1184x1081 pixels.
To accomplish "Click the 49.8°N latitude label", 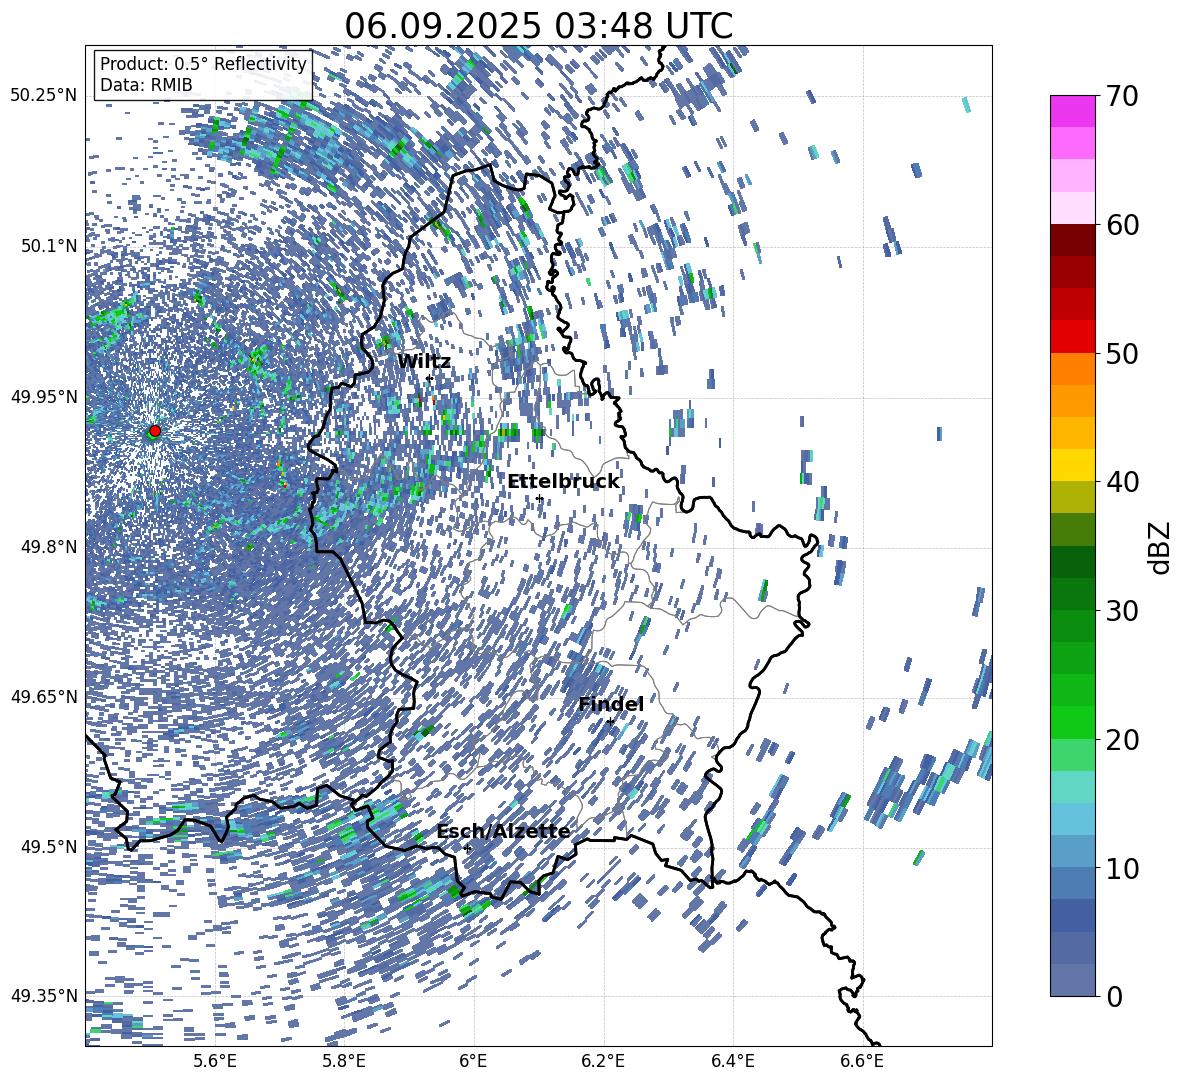I will (x=48, y=547).
